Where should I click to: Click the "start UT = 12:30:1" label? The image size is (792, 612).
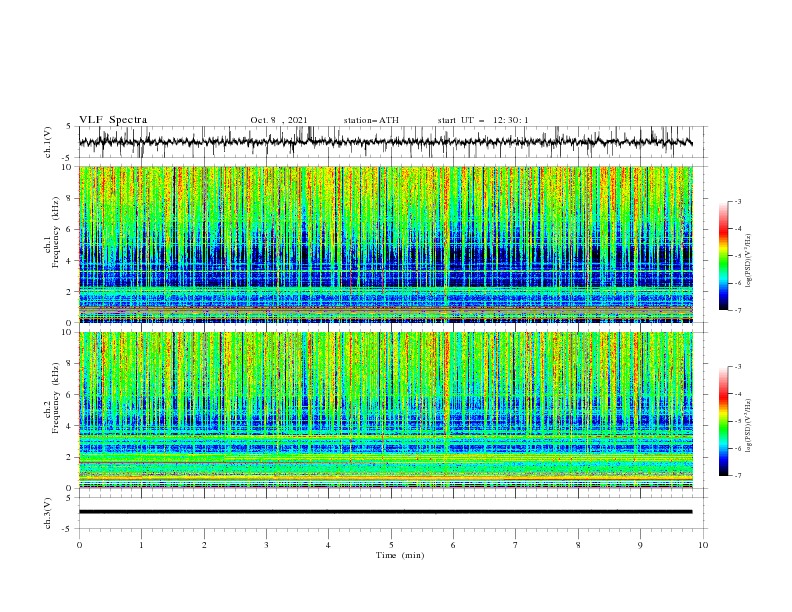point(483,120)
